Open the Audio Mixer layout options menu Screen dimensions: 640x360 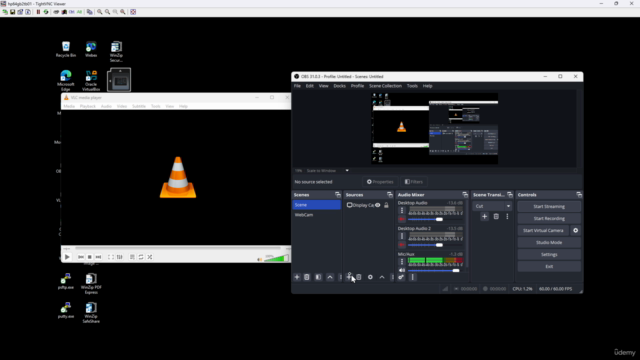pyautogui.click(x=413, y=277)
